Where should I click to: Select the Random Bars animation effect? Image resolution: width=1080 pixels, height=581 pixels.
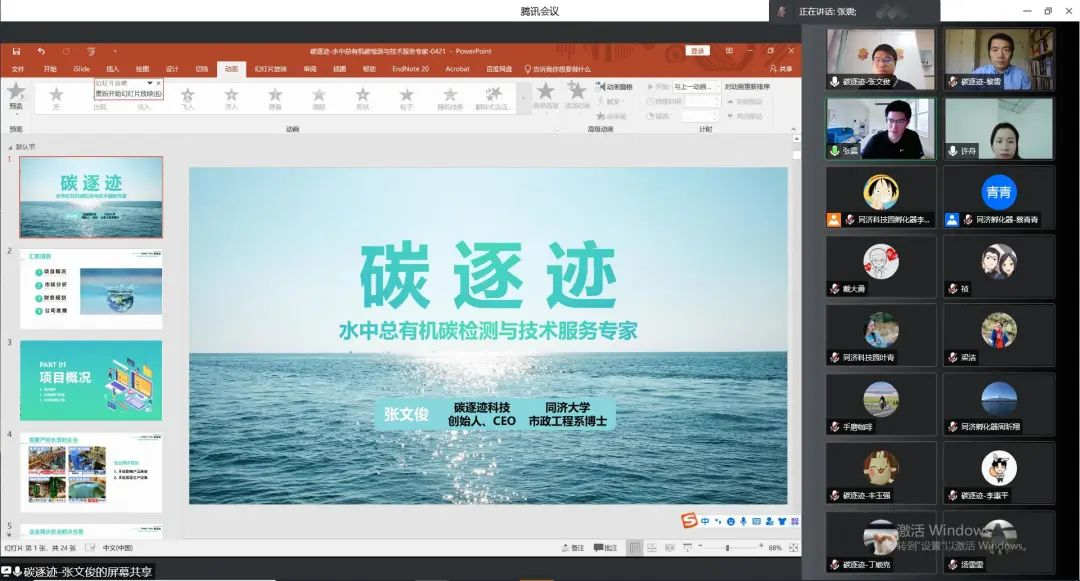pyautogui.click(x=450, y=98)
